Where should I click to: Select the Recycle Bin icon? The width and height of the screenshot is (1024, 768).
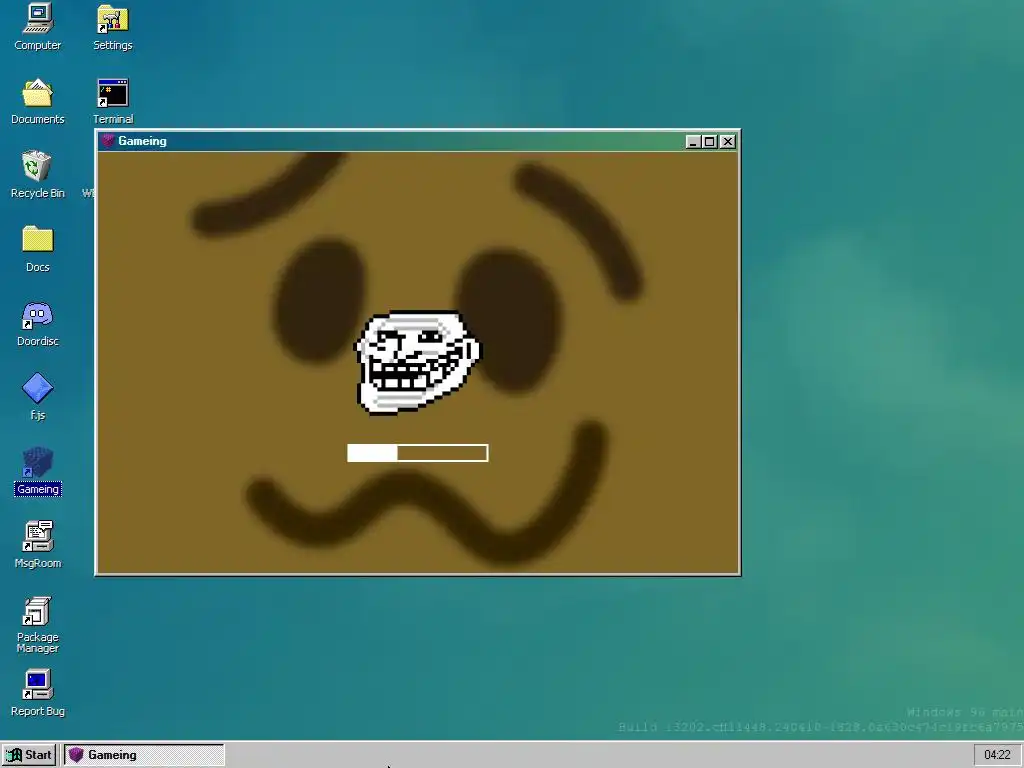(x=37, y=175)
